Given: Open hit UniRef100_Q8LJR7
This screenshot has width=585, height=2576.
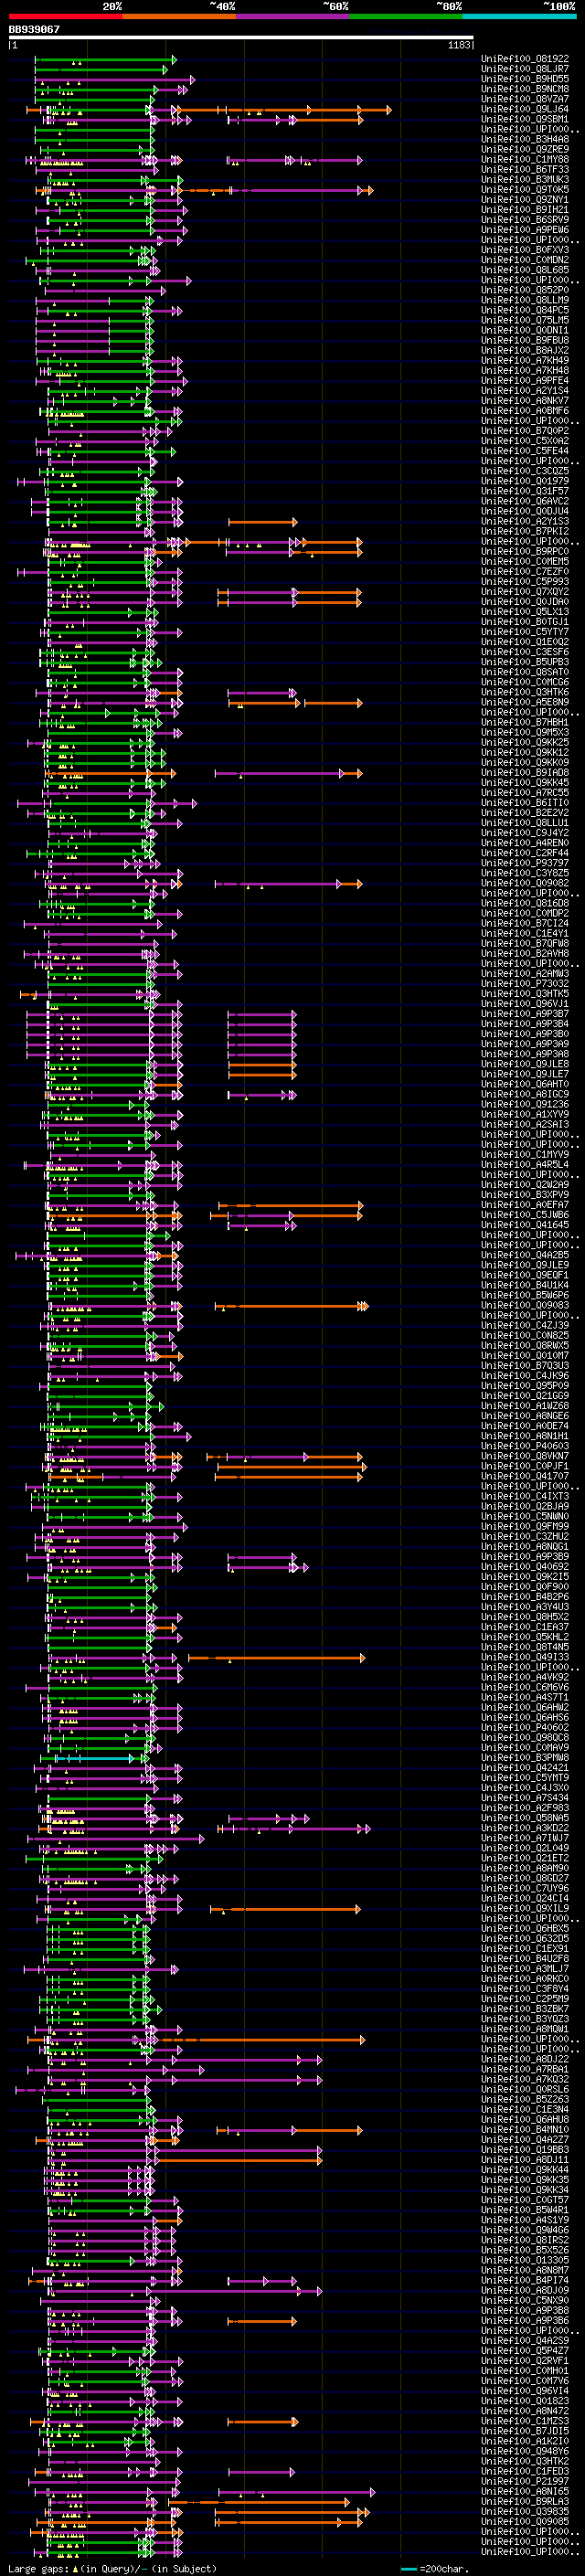Looking at the screenshot, I should (525, 69).
